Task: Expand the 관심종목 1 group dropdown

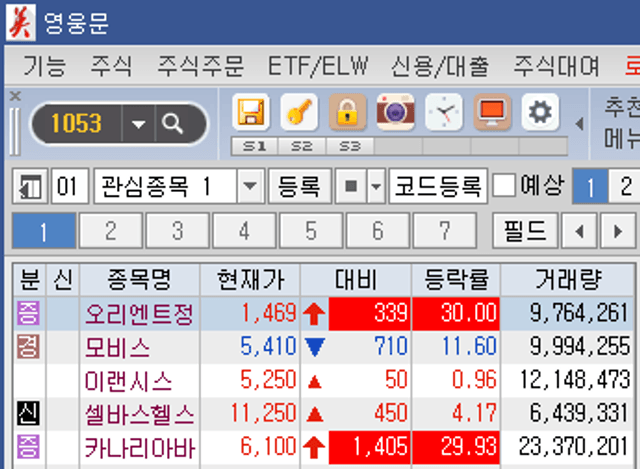Action: coord(250,187)
